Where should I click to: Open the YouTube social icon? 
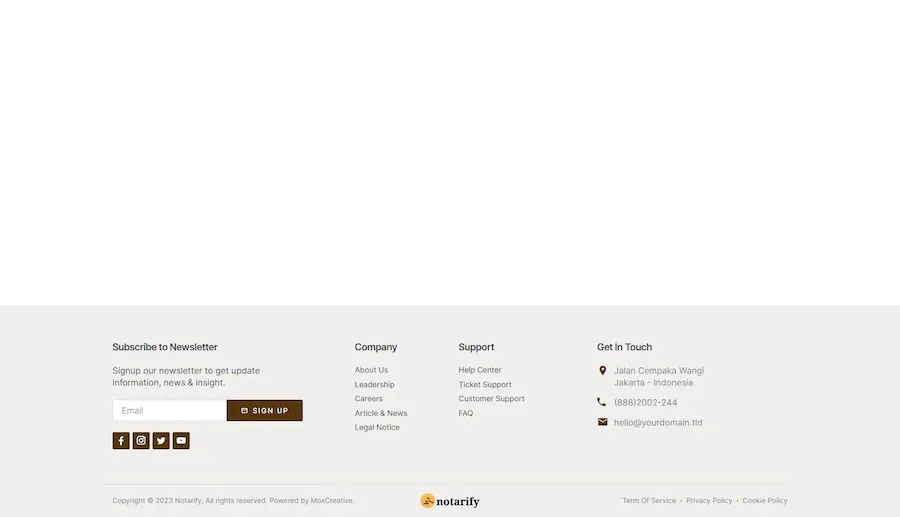pyautogui.click(x=181, y=441)
